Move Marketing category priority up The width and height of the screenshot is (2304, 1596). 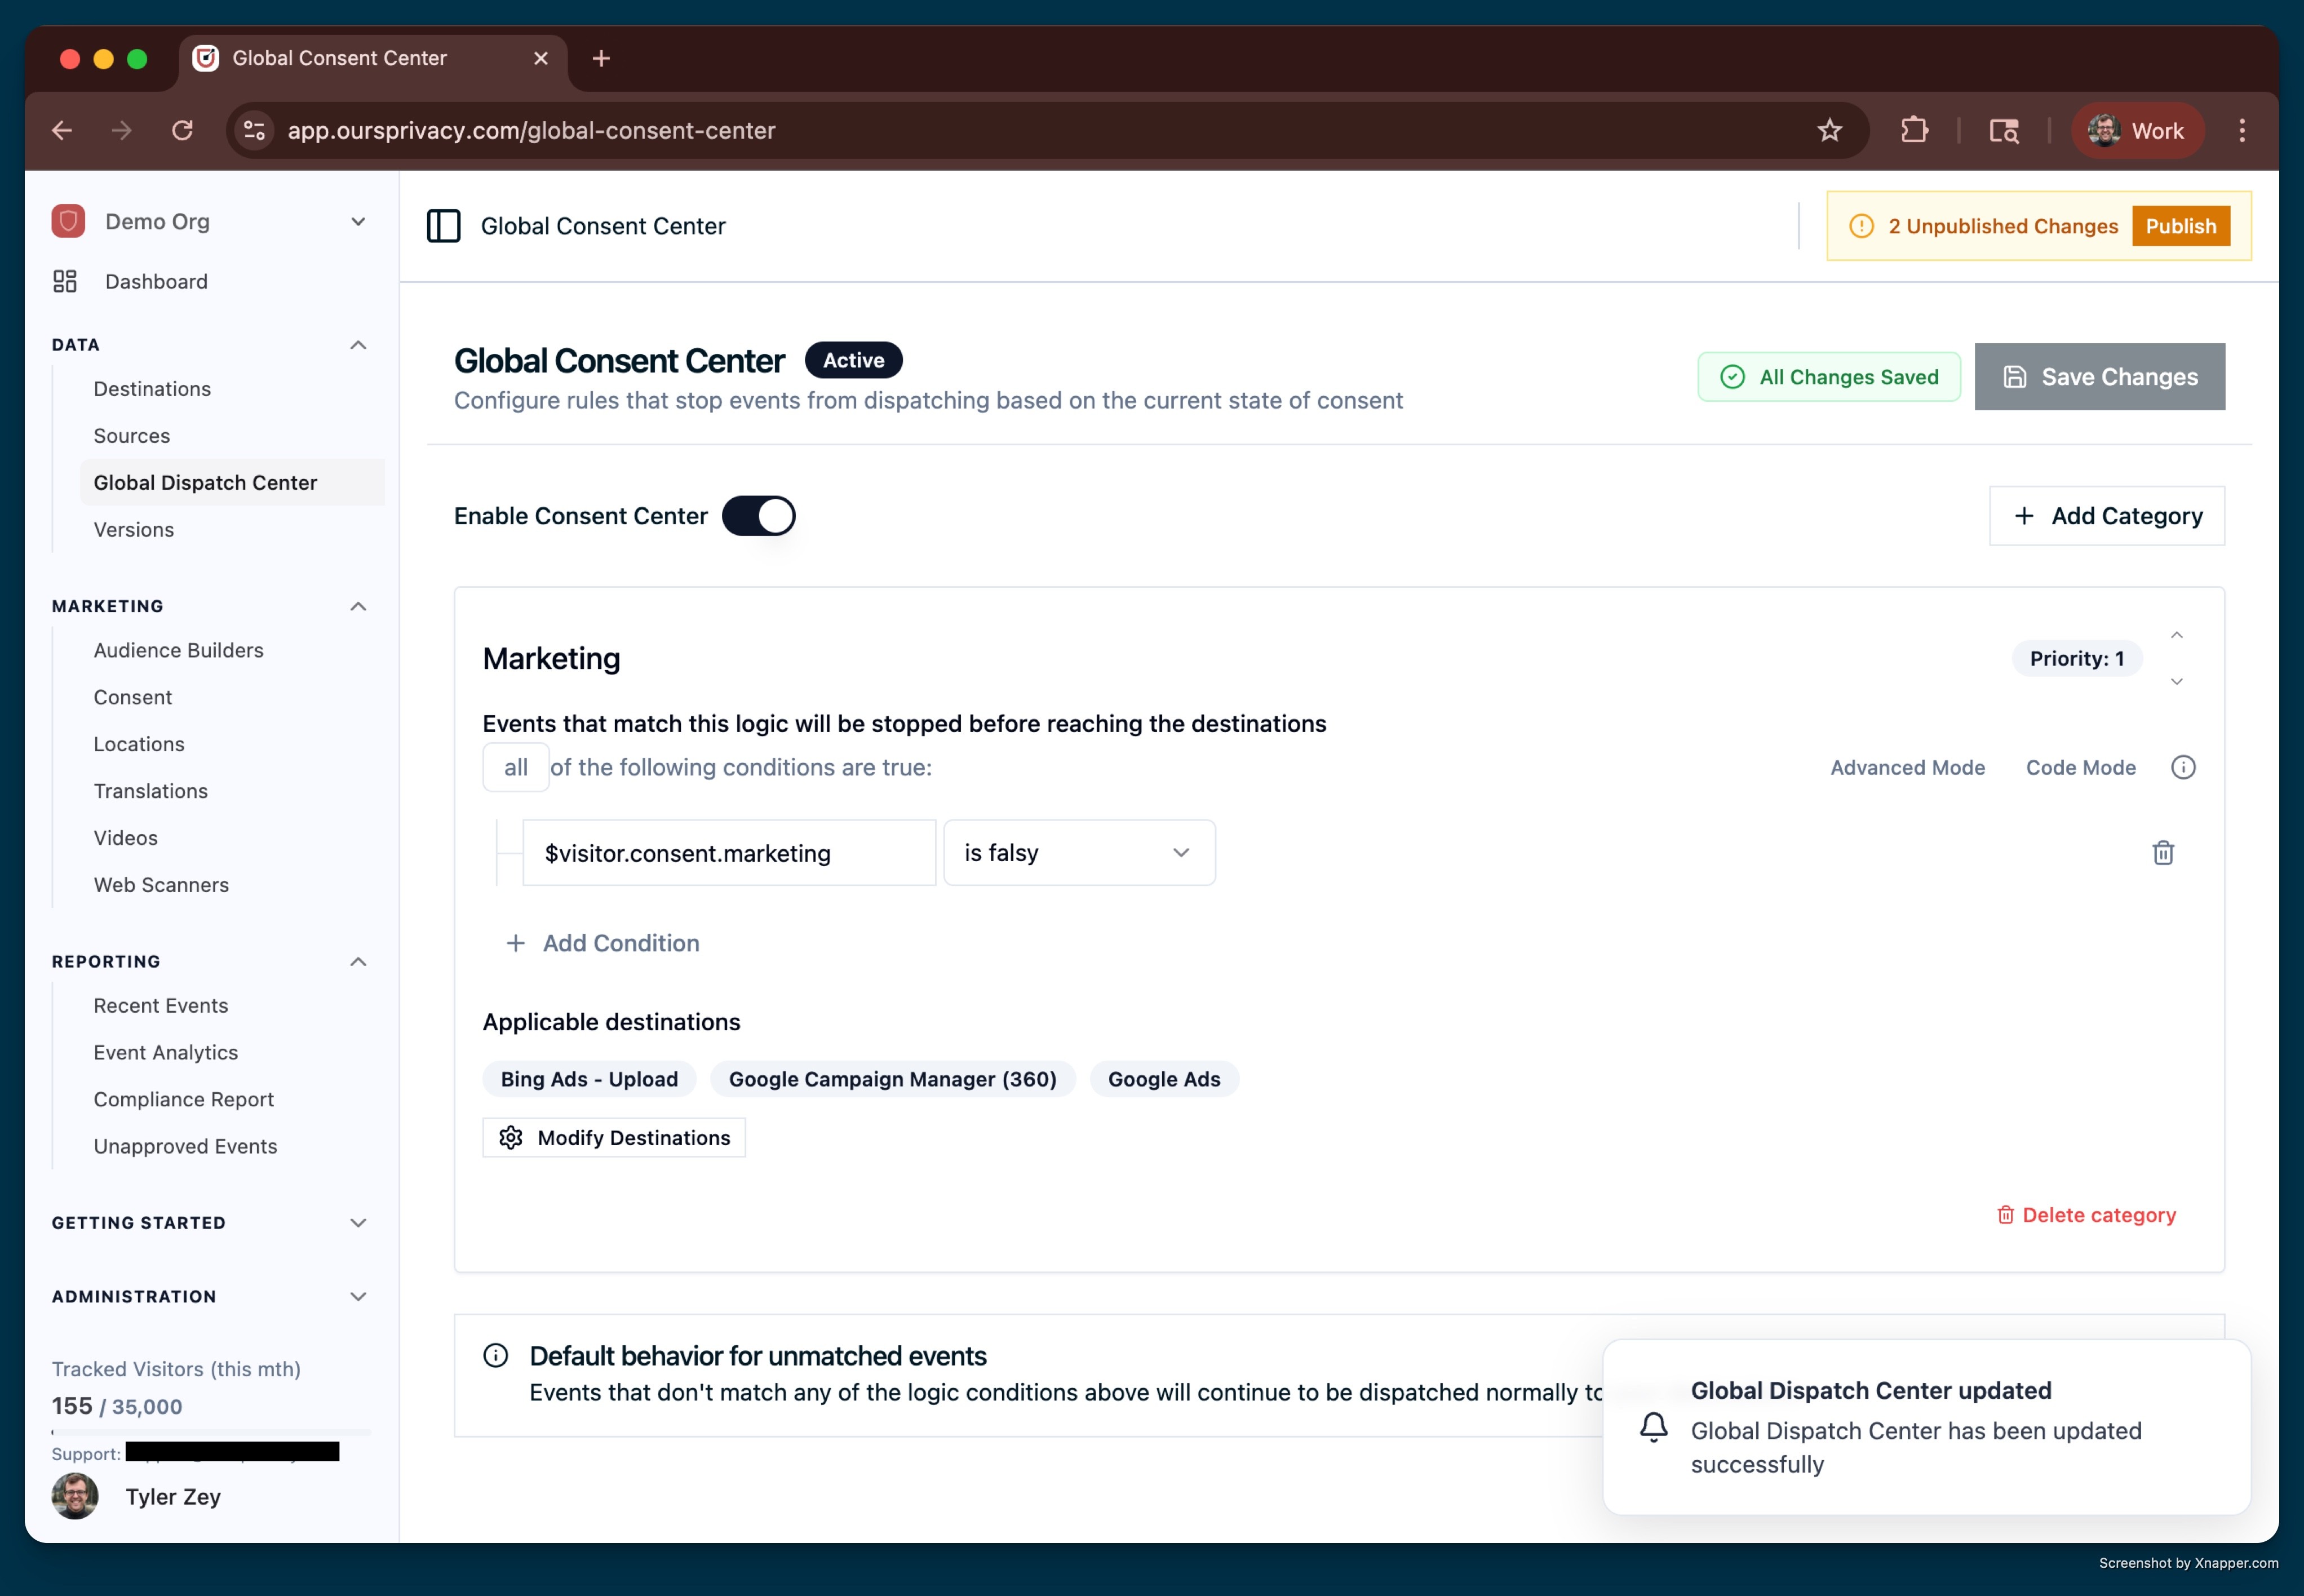[x=2177, y=636]
